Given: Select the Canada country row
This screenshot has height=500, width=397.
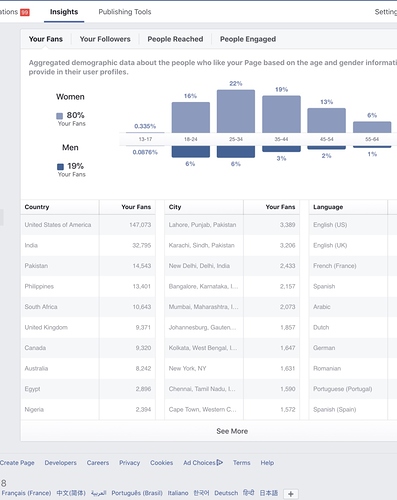Looking at the screenshot, I should [88, 348].
